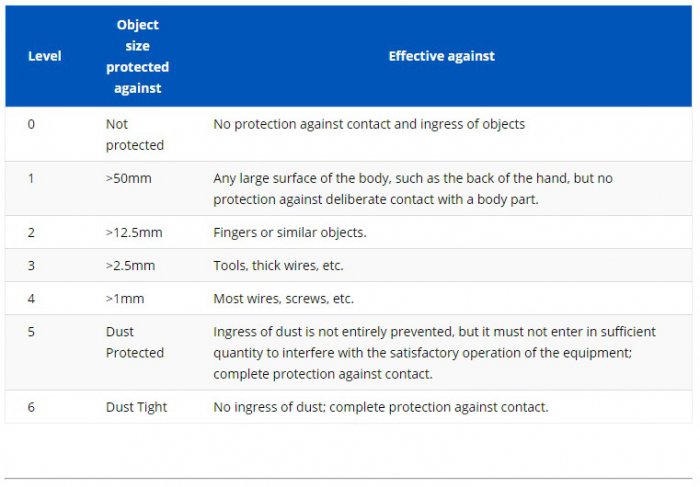Click "No protection against contact" description text
This screenshot has height=487, width=700.
click(x=368, y=124)
